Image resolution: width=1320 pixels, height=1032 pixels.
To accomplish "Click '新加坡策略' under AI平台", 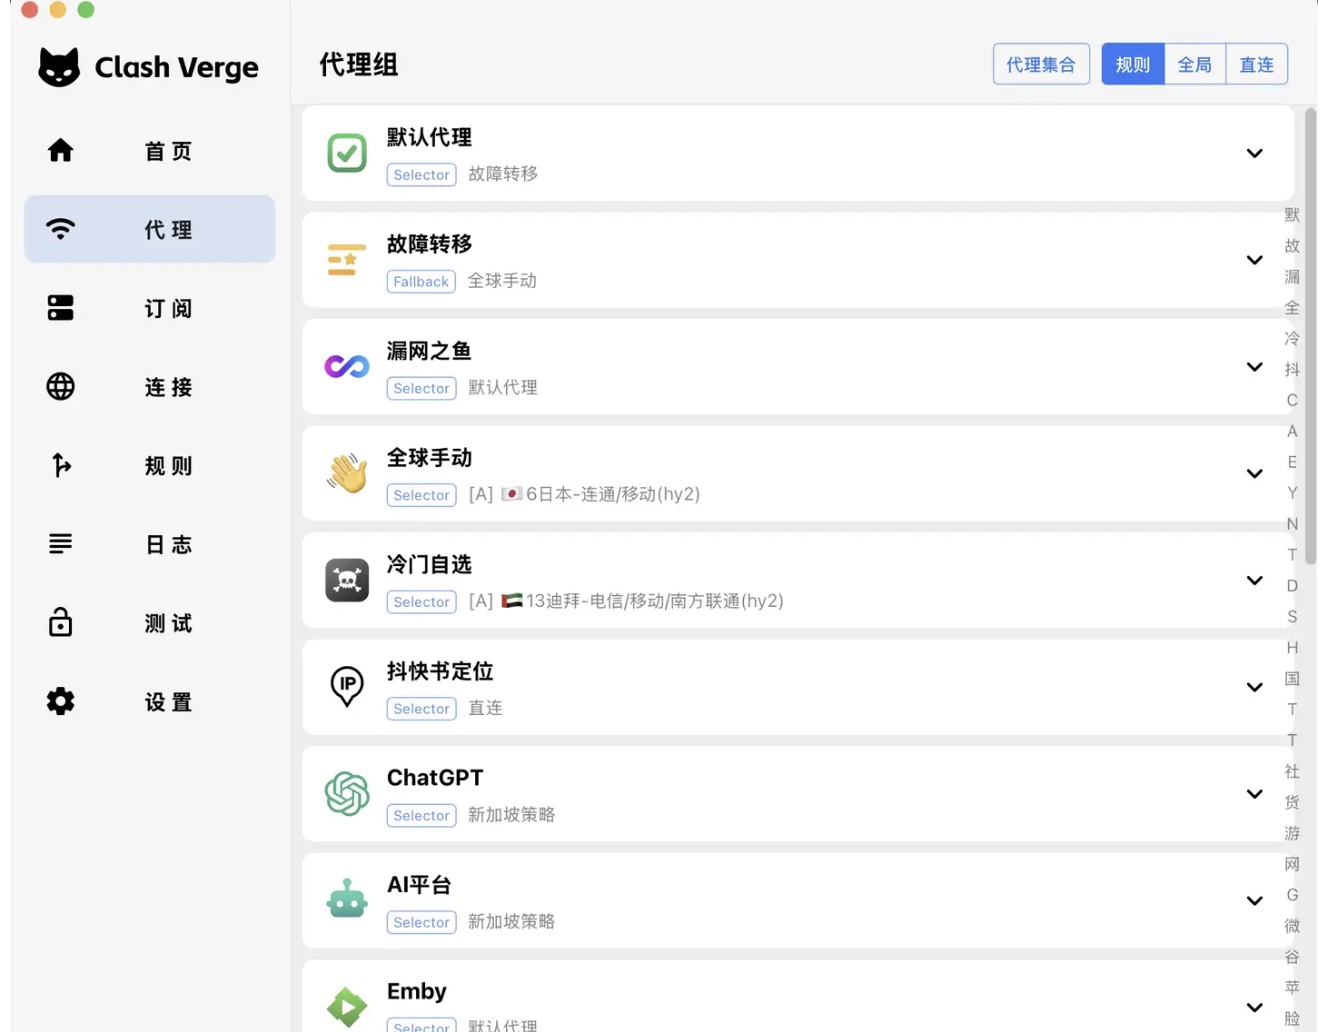I will coord(511,922).
